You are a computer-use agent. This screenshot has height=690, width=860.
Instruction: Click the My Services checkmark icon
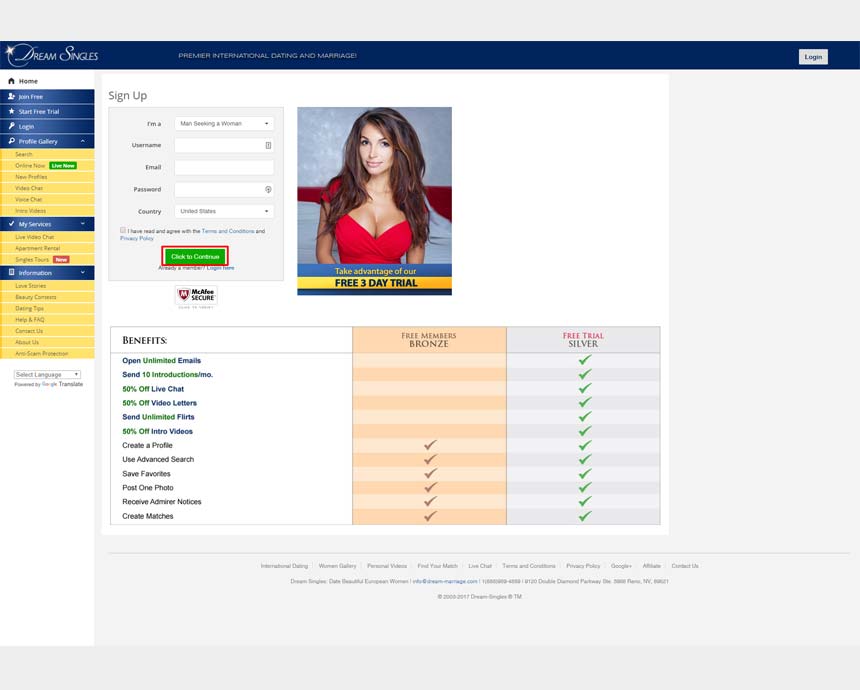click(11, 224)
